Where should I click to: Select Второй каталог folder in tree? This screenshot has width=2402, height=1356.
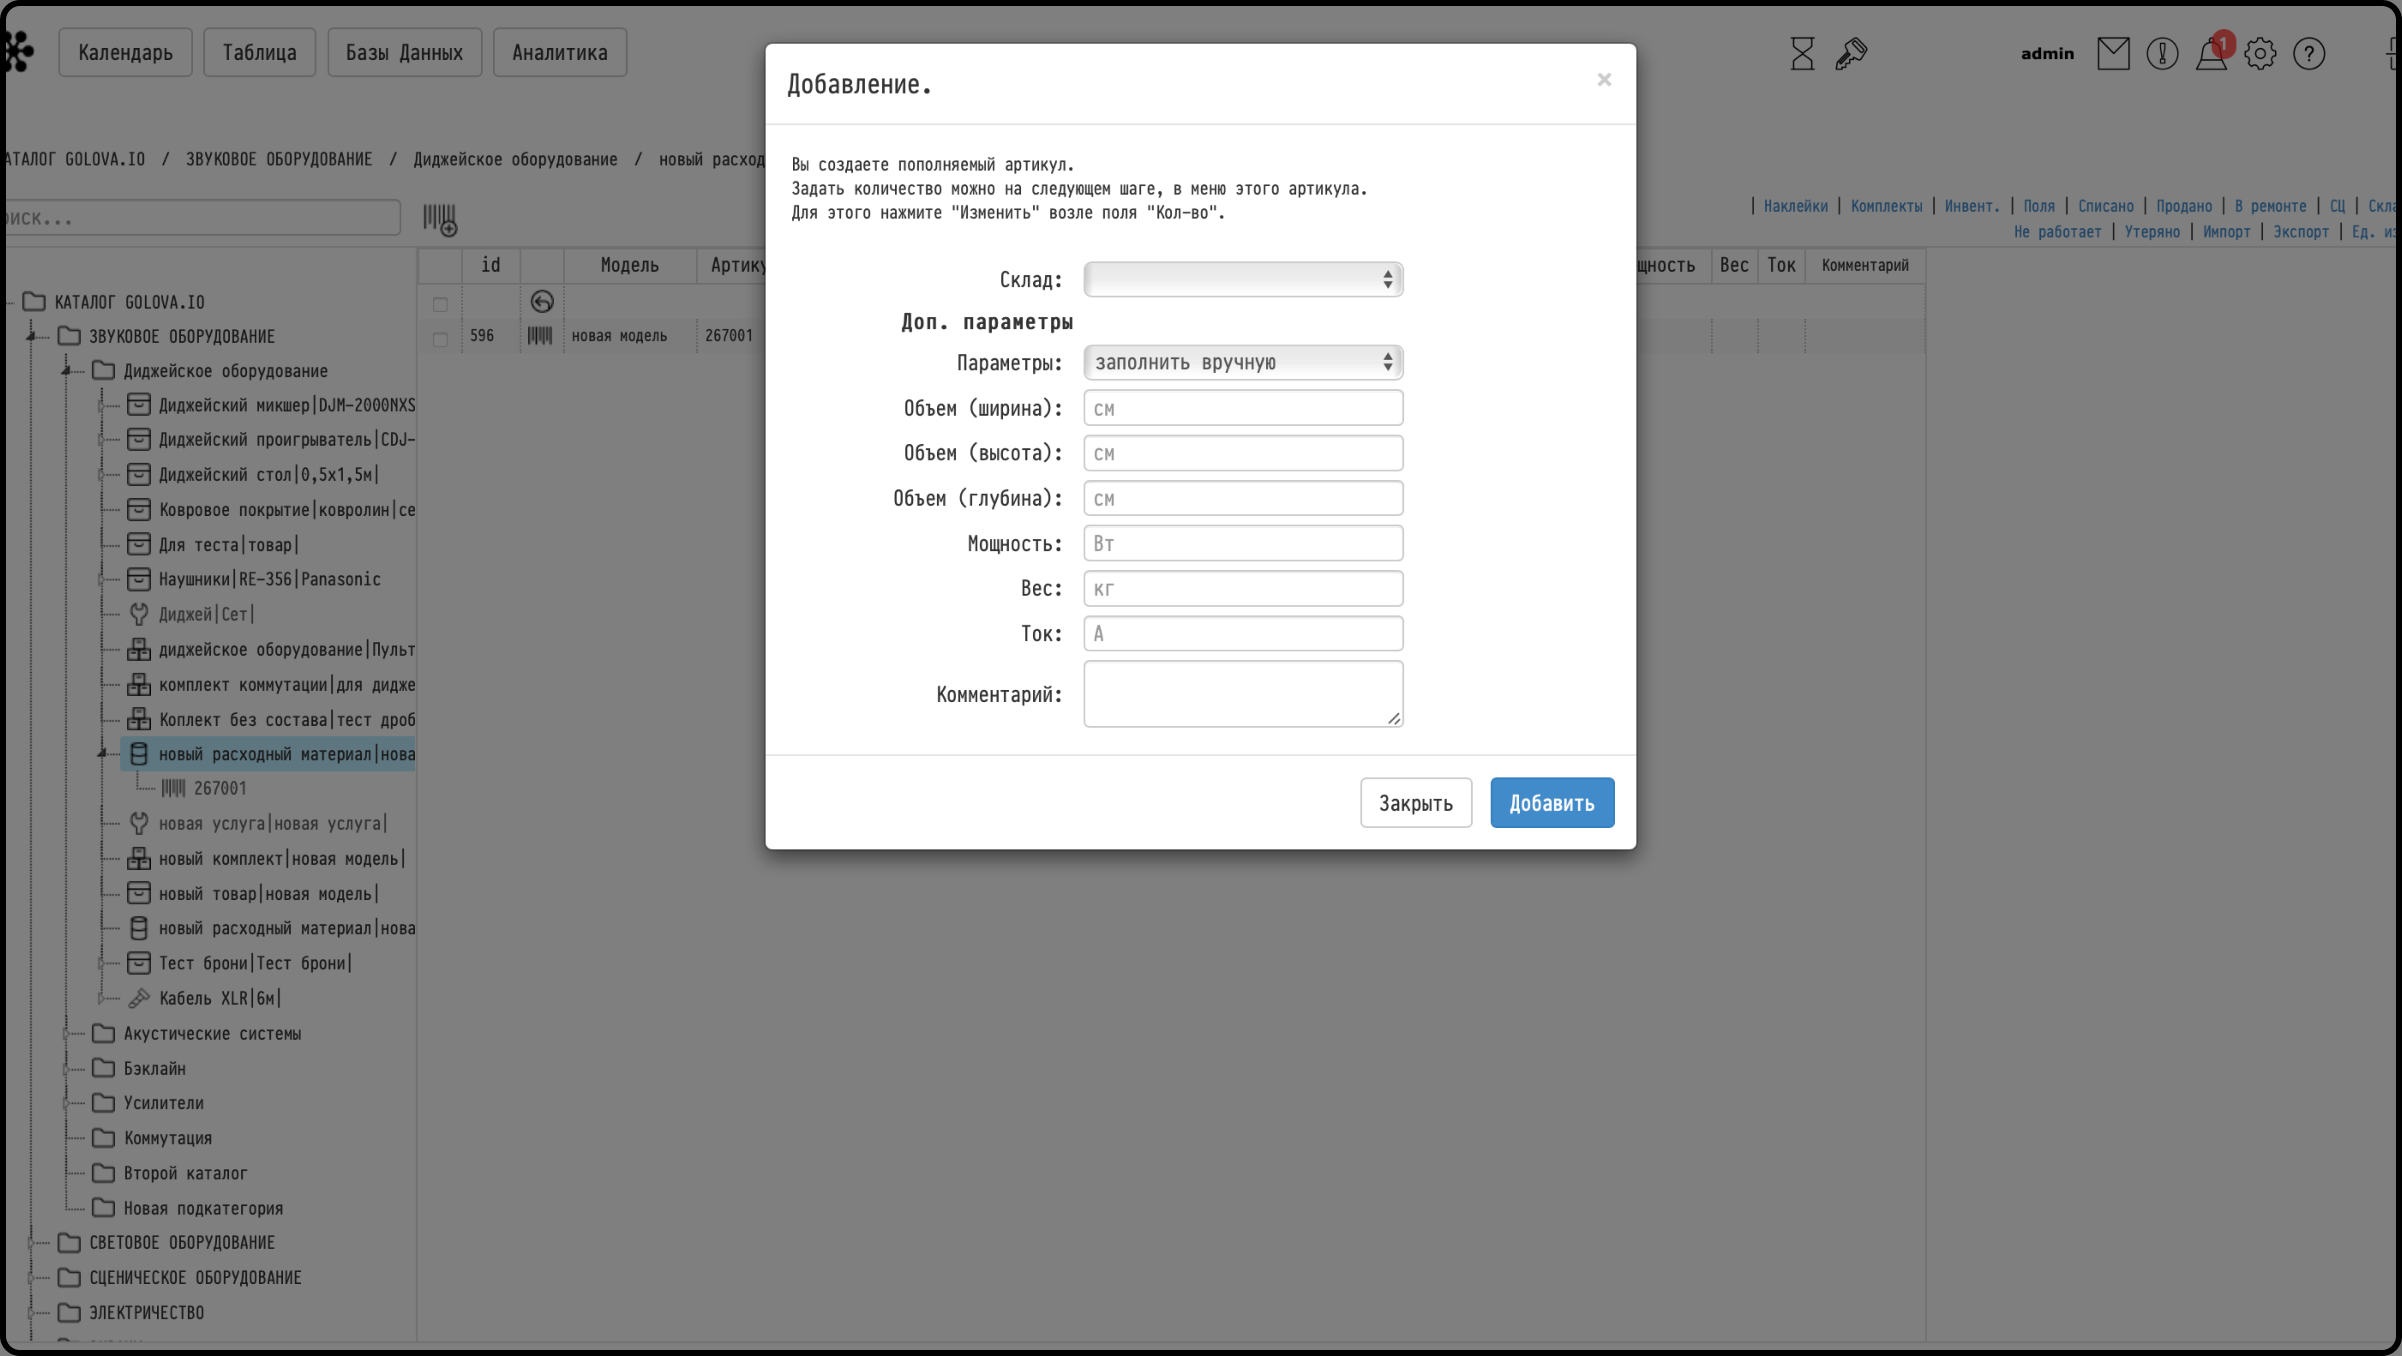(185, 1173)
